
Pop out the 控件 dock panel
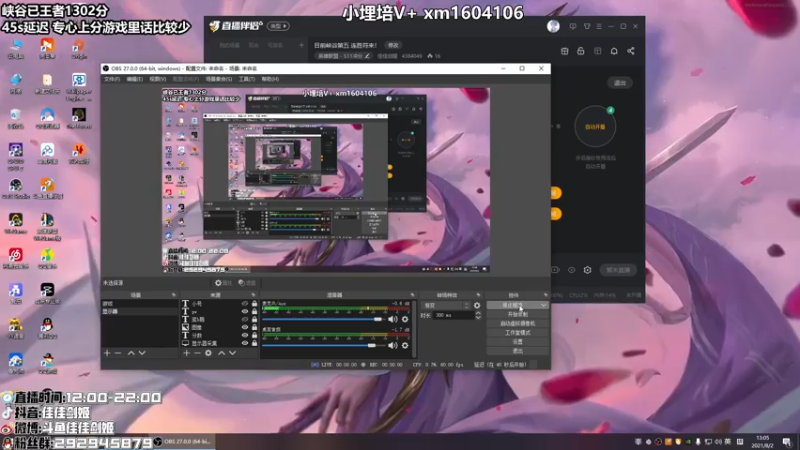(545, 295)
